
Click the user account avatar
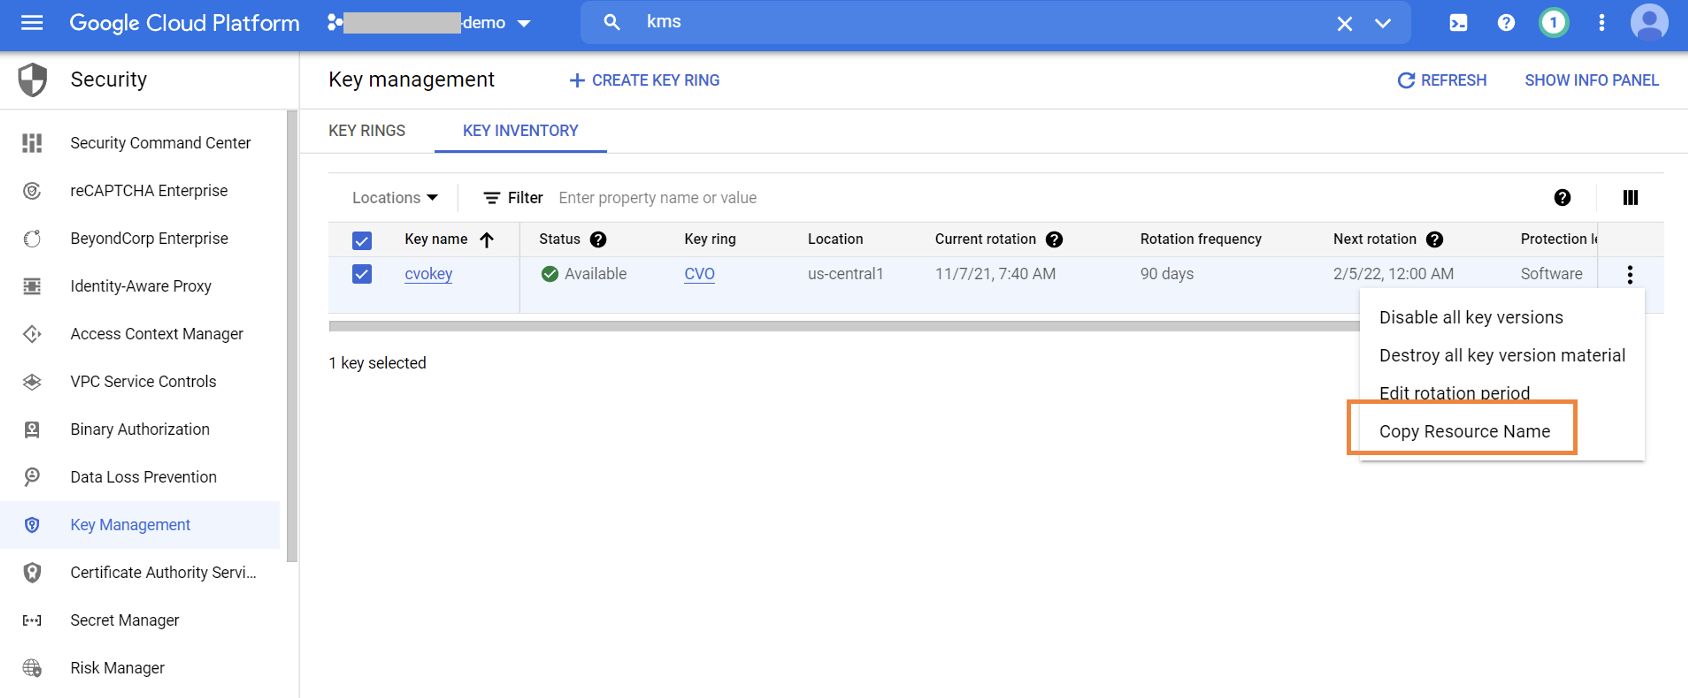(x=1649, y=22)
